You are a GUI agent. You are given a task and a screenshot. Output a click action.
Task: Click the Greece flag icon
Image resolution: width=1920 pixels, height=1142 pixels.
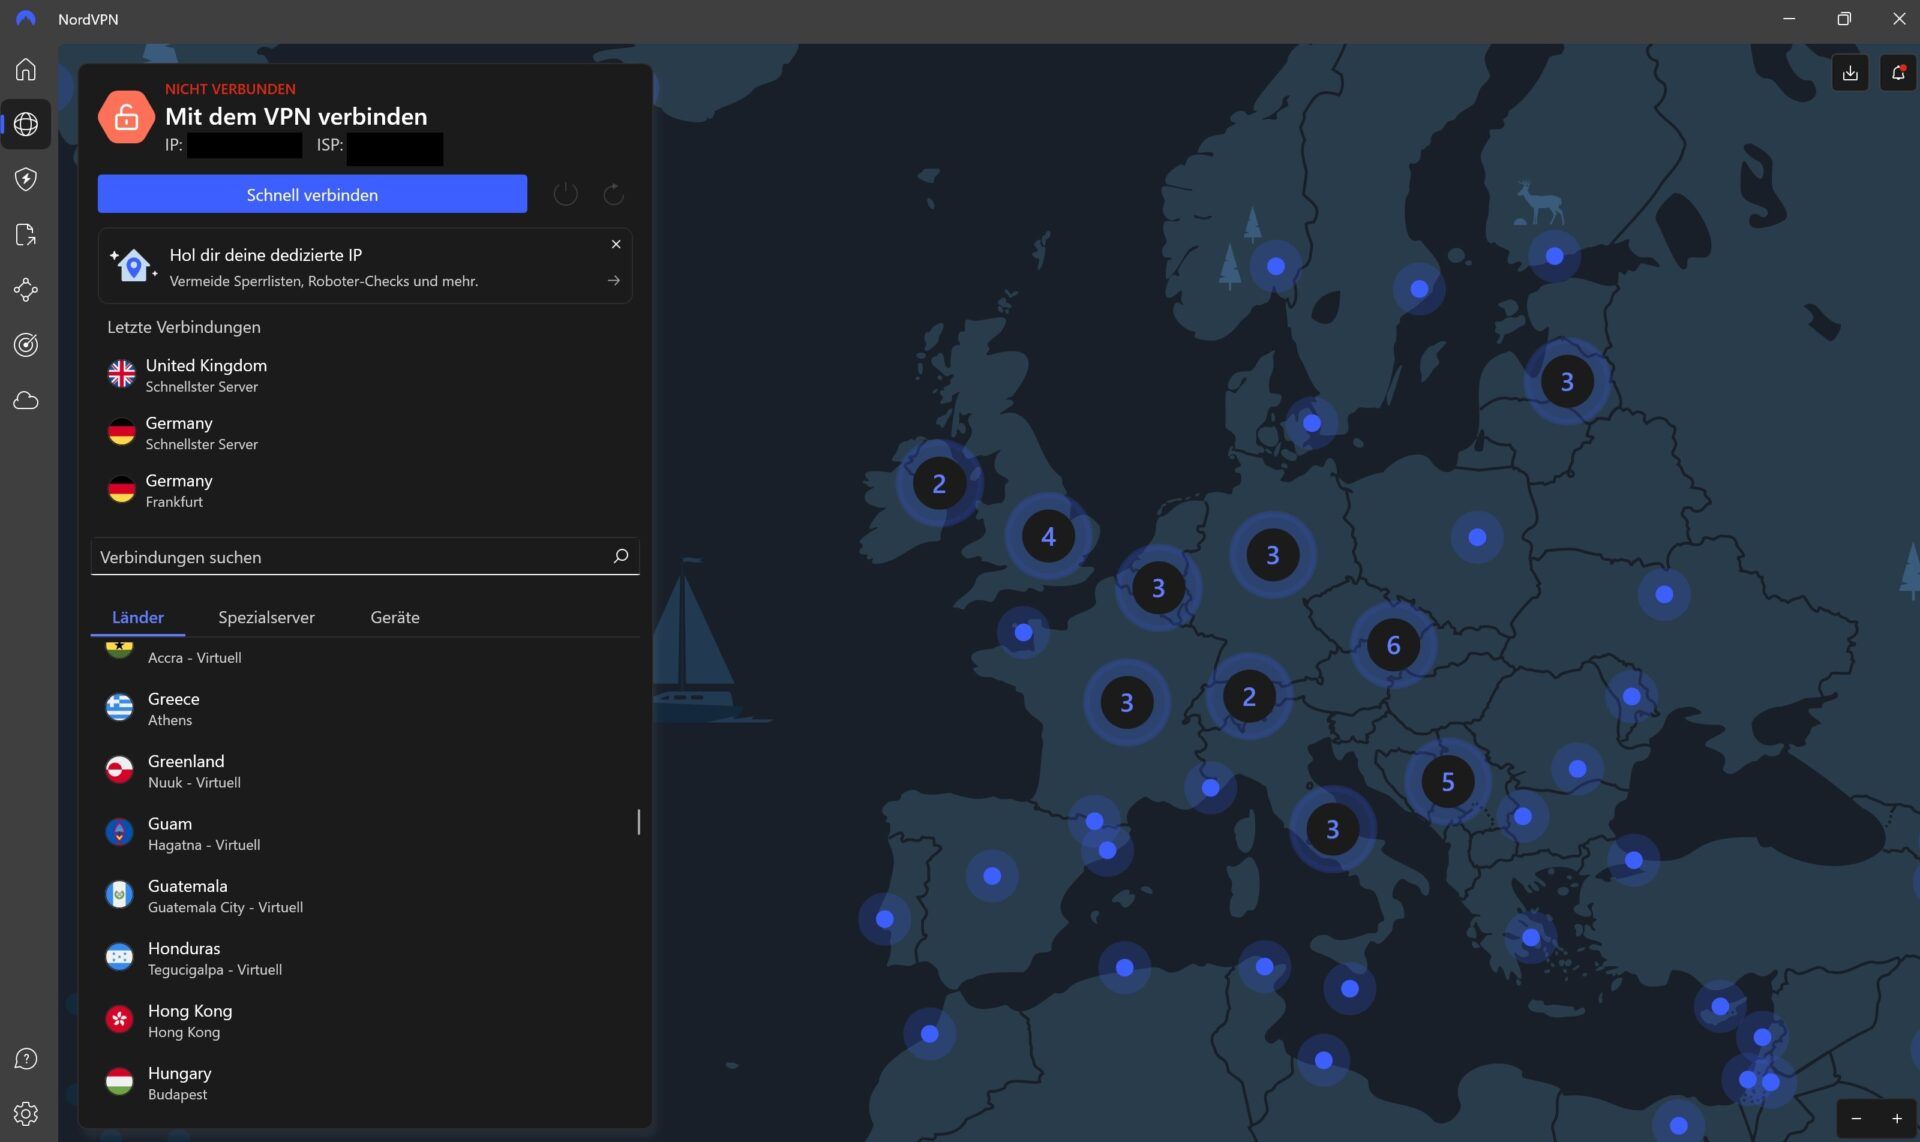119,707
